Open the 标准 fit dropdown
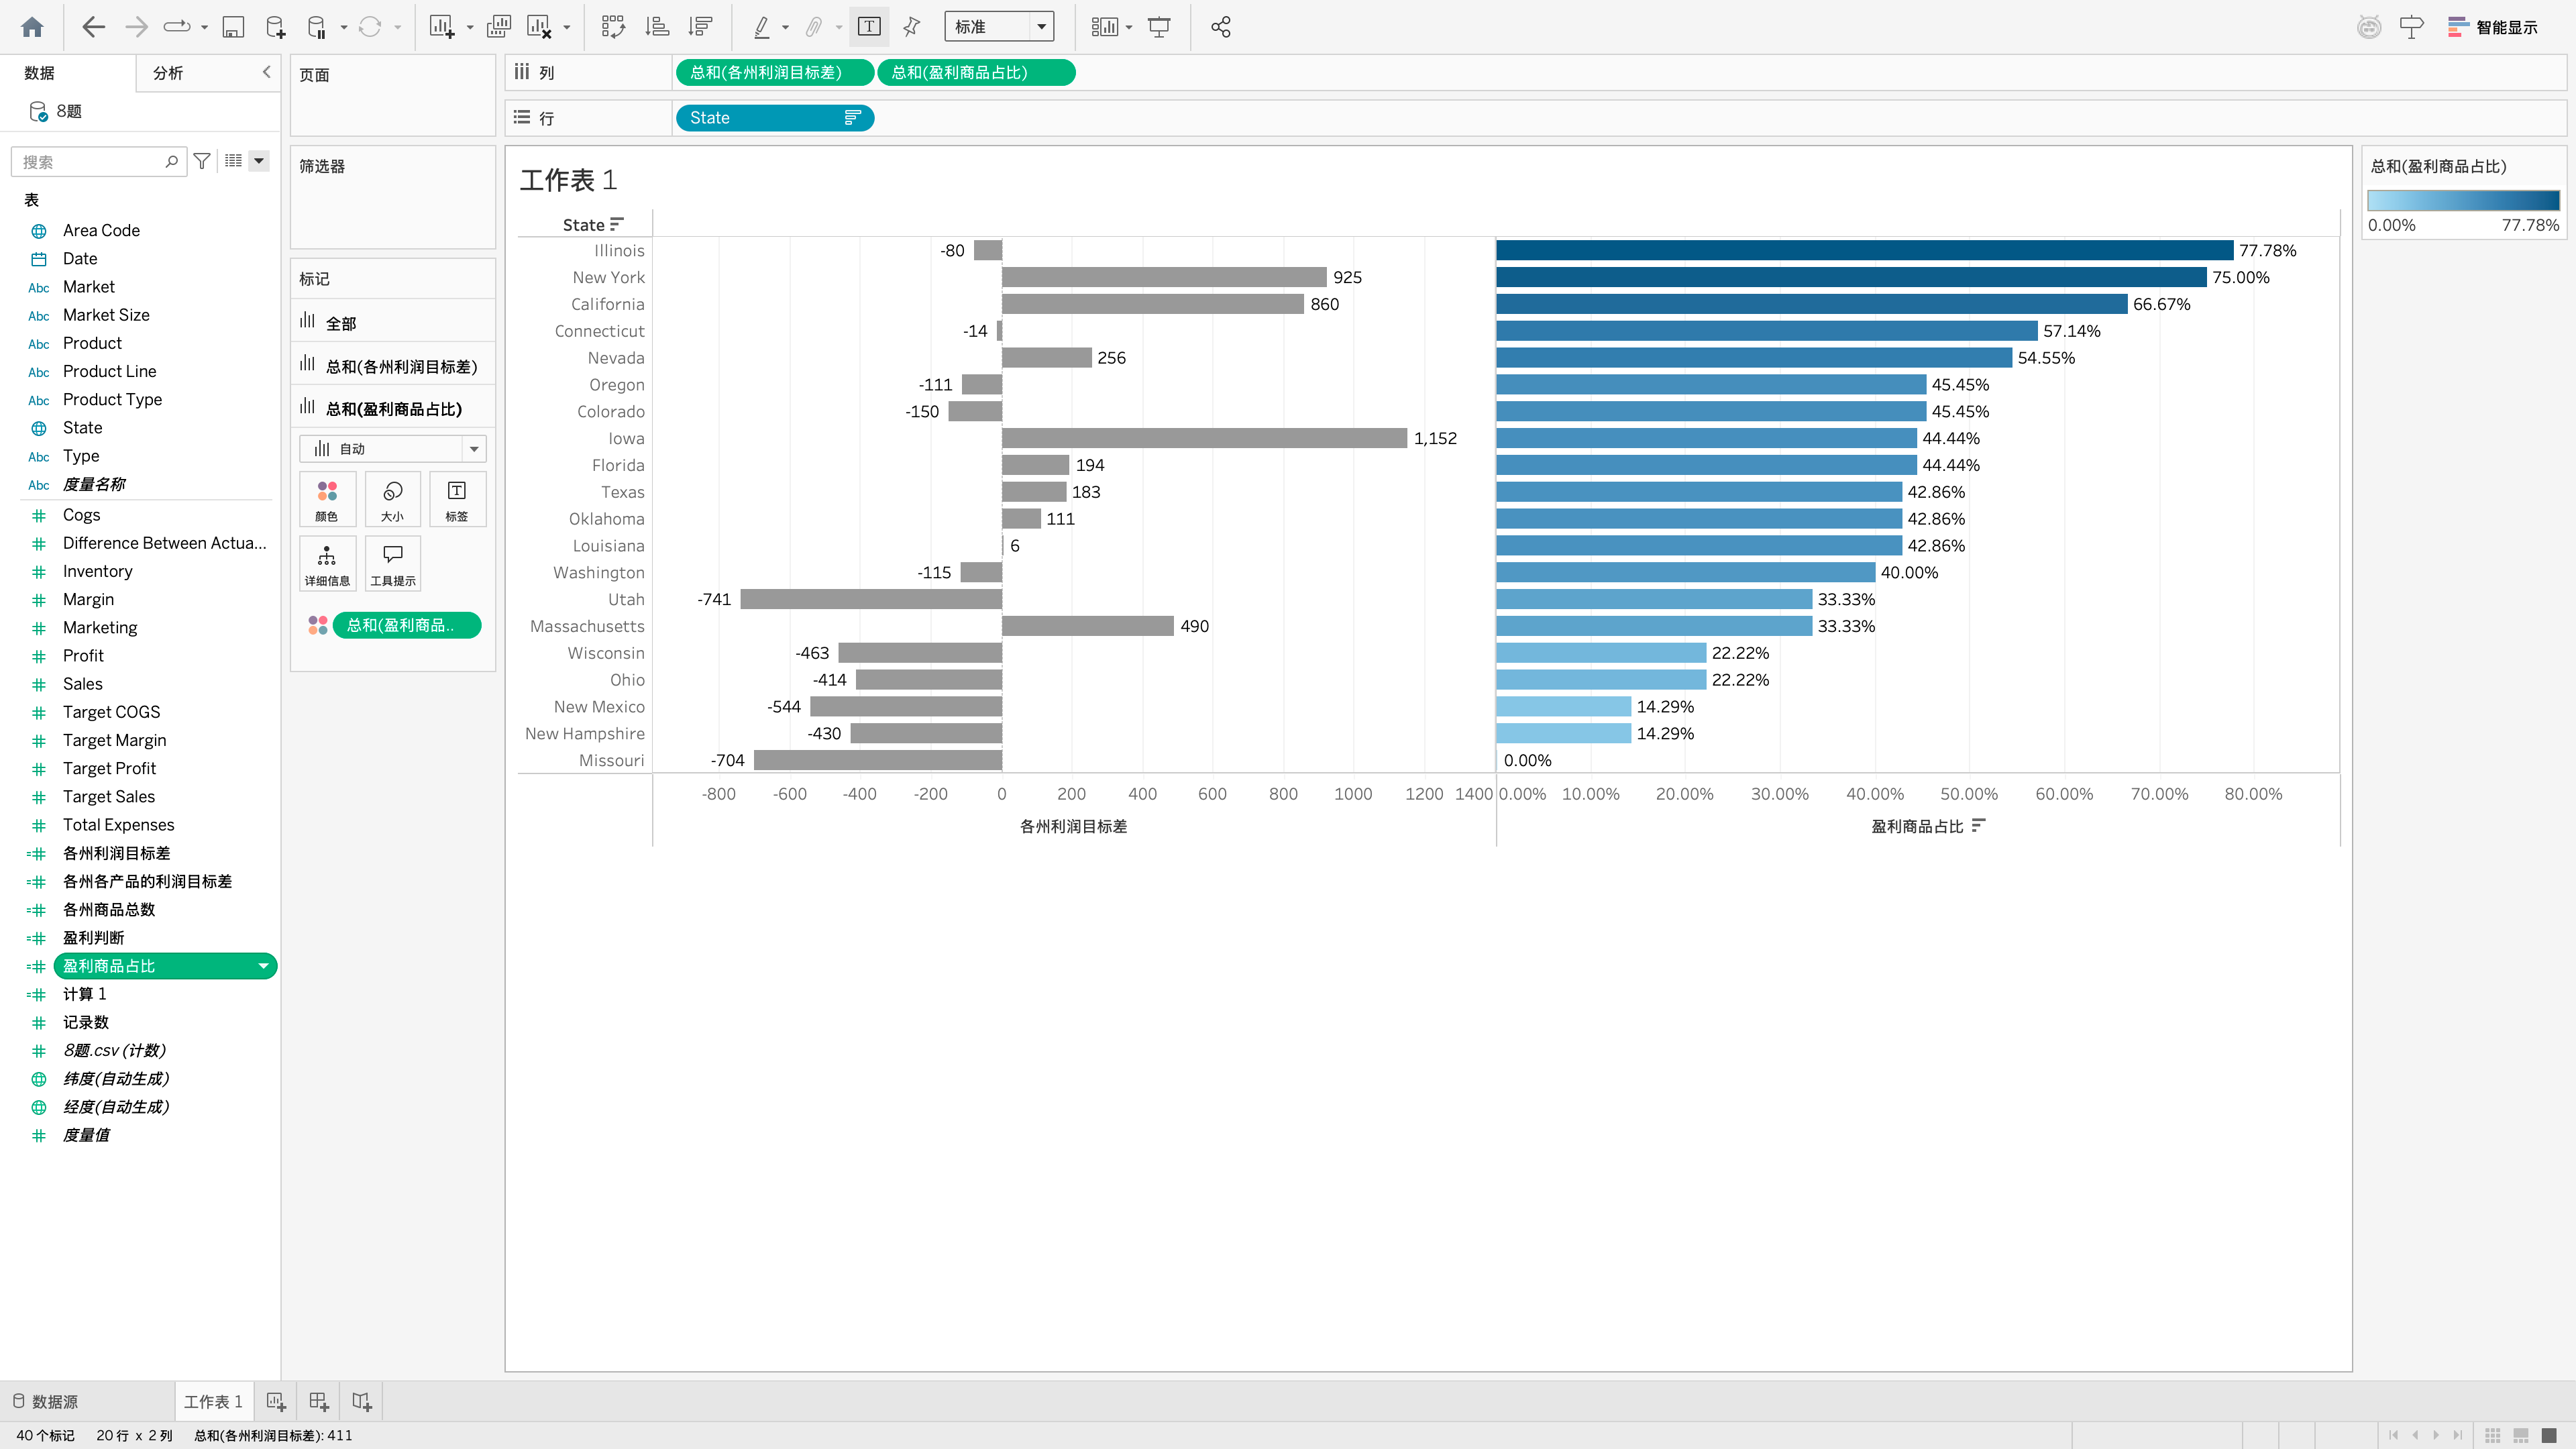The width and height of the screenshot is (2576, 1449). coord(999,27)
